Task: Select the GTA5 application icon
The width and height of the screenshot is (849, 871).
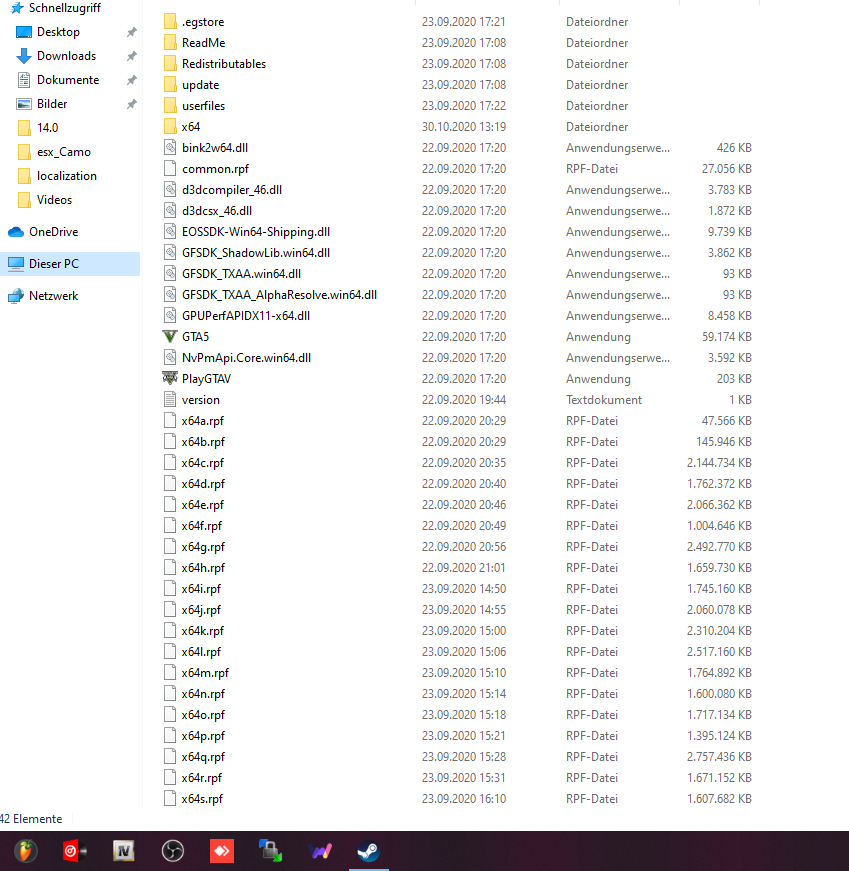Action: [x=169, y=337]
